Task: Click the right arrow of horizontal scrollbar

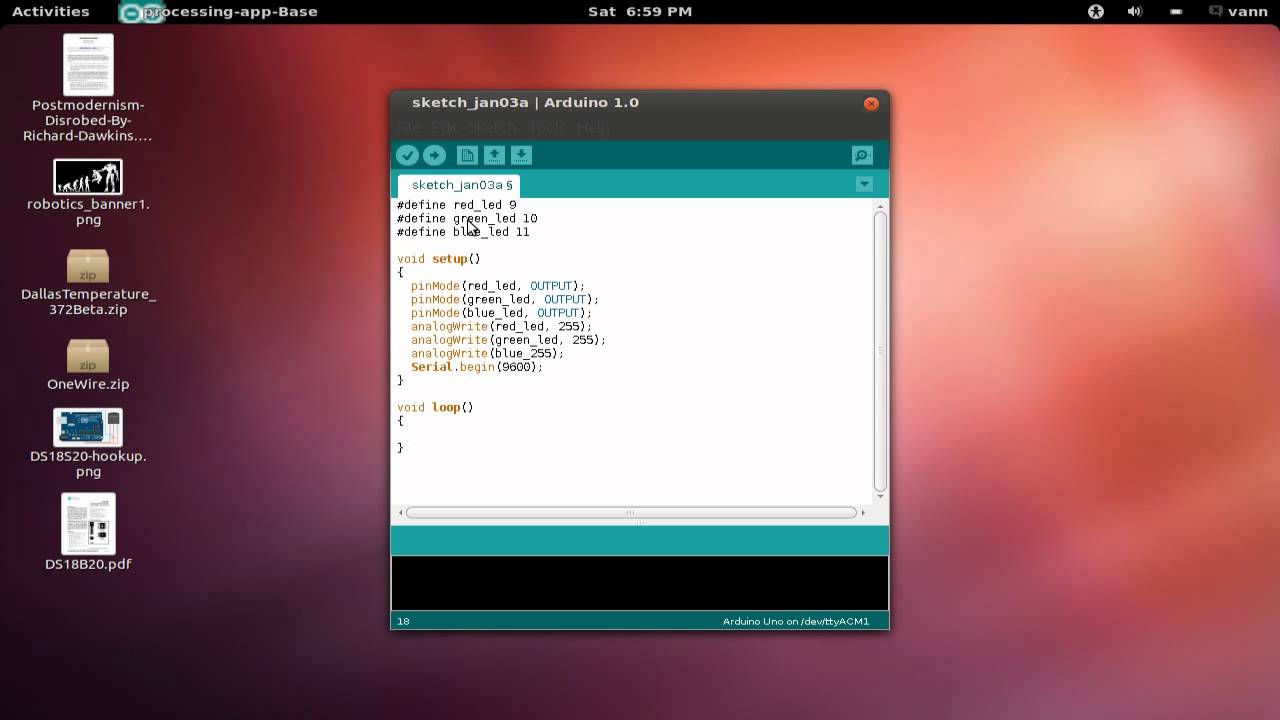Action: [863, 512]
